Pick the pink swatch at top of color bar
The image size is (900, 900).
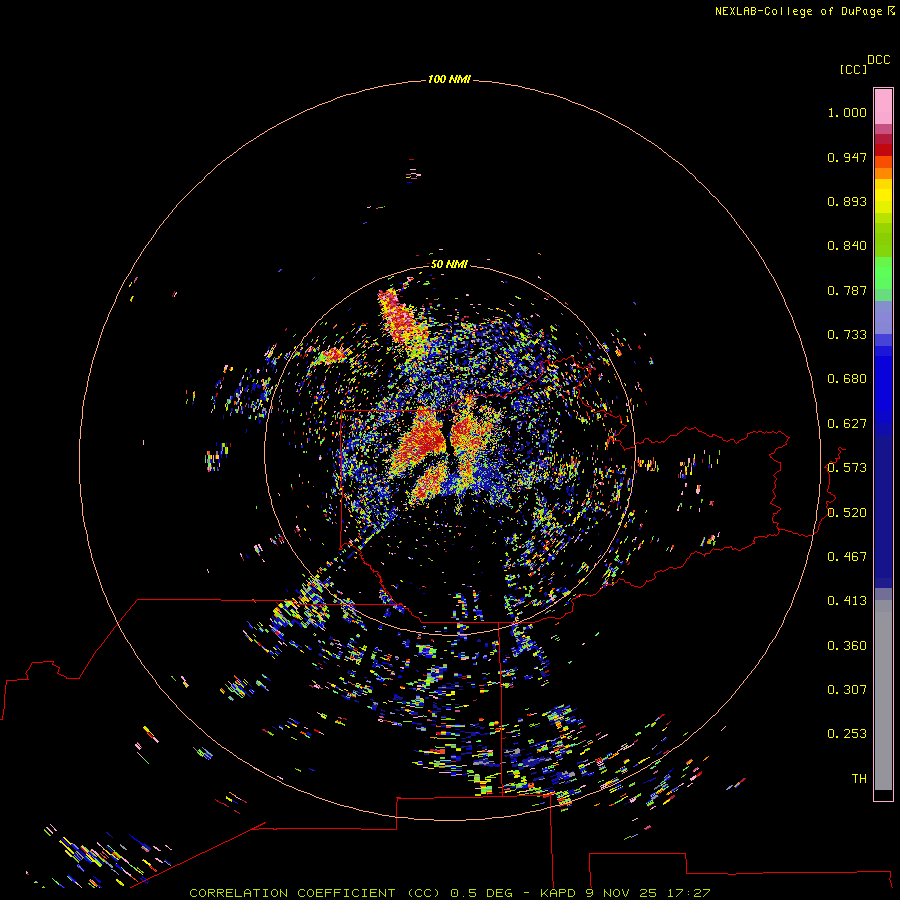pos(883,106)
